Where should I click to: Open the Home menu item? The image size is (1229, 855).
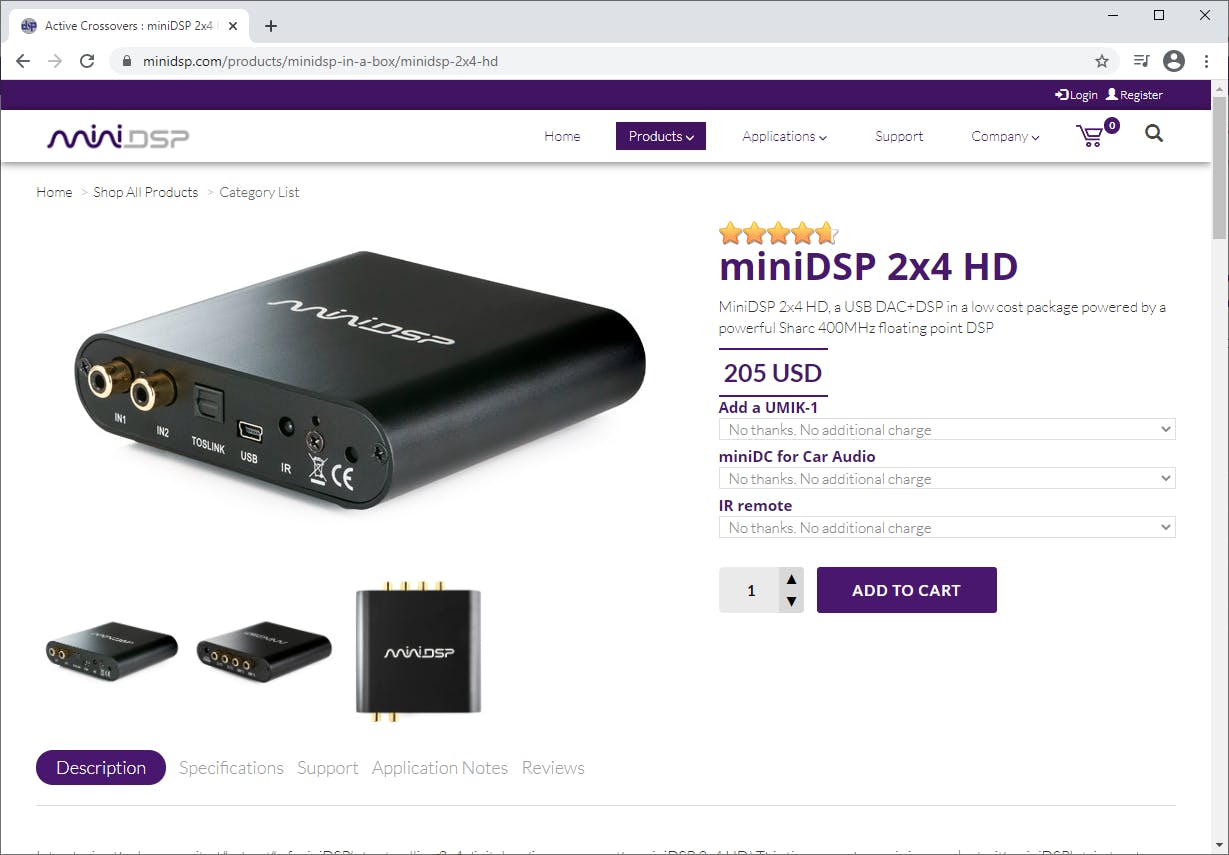click(x=562, y=136)
